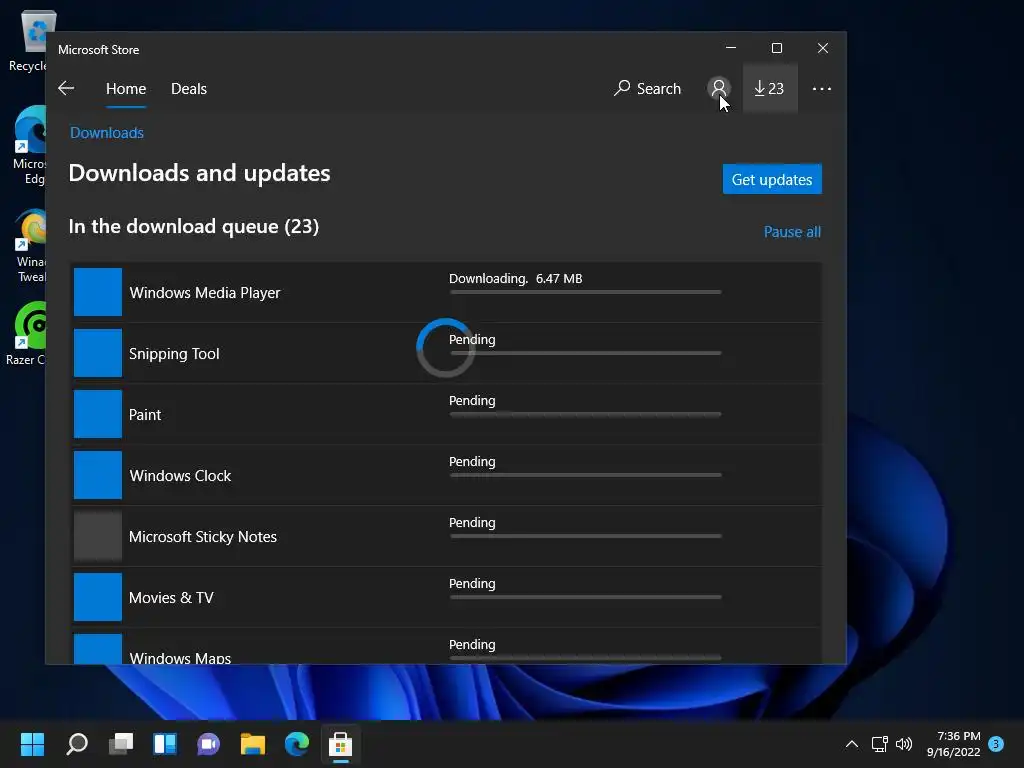Screen dimensions: 1024x768
Task: Select the Snipping Tool row name
Action: click(174, 353)
